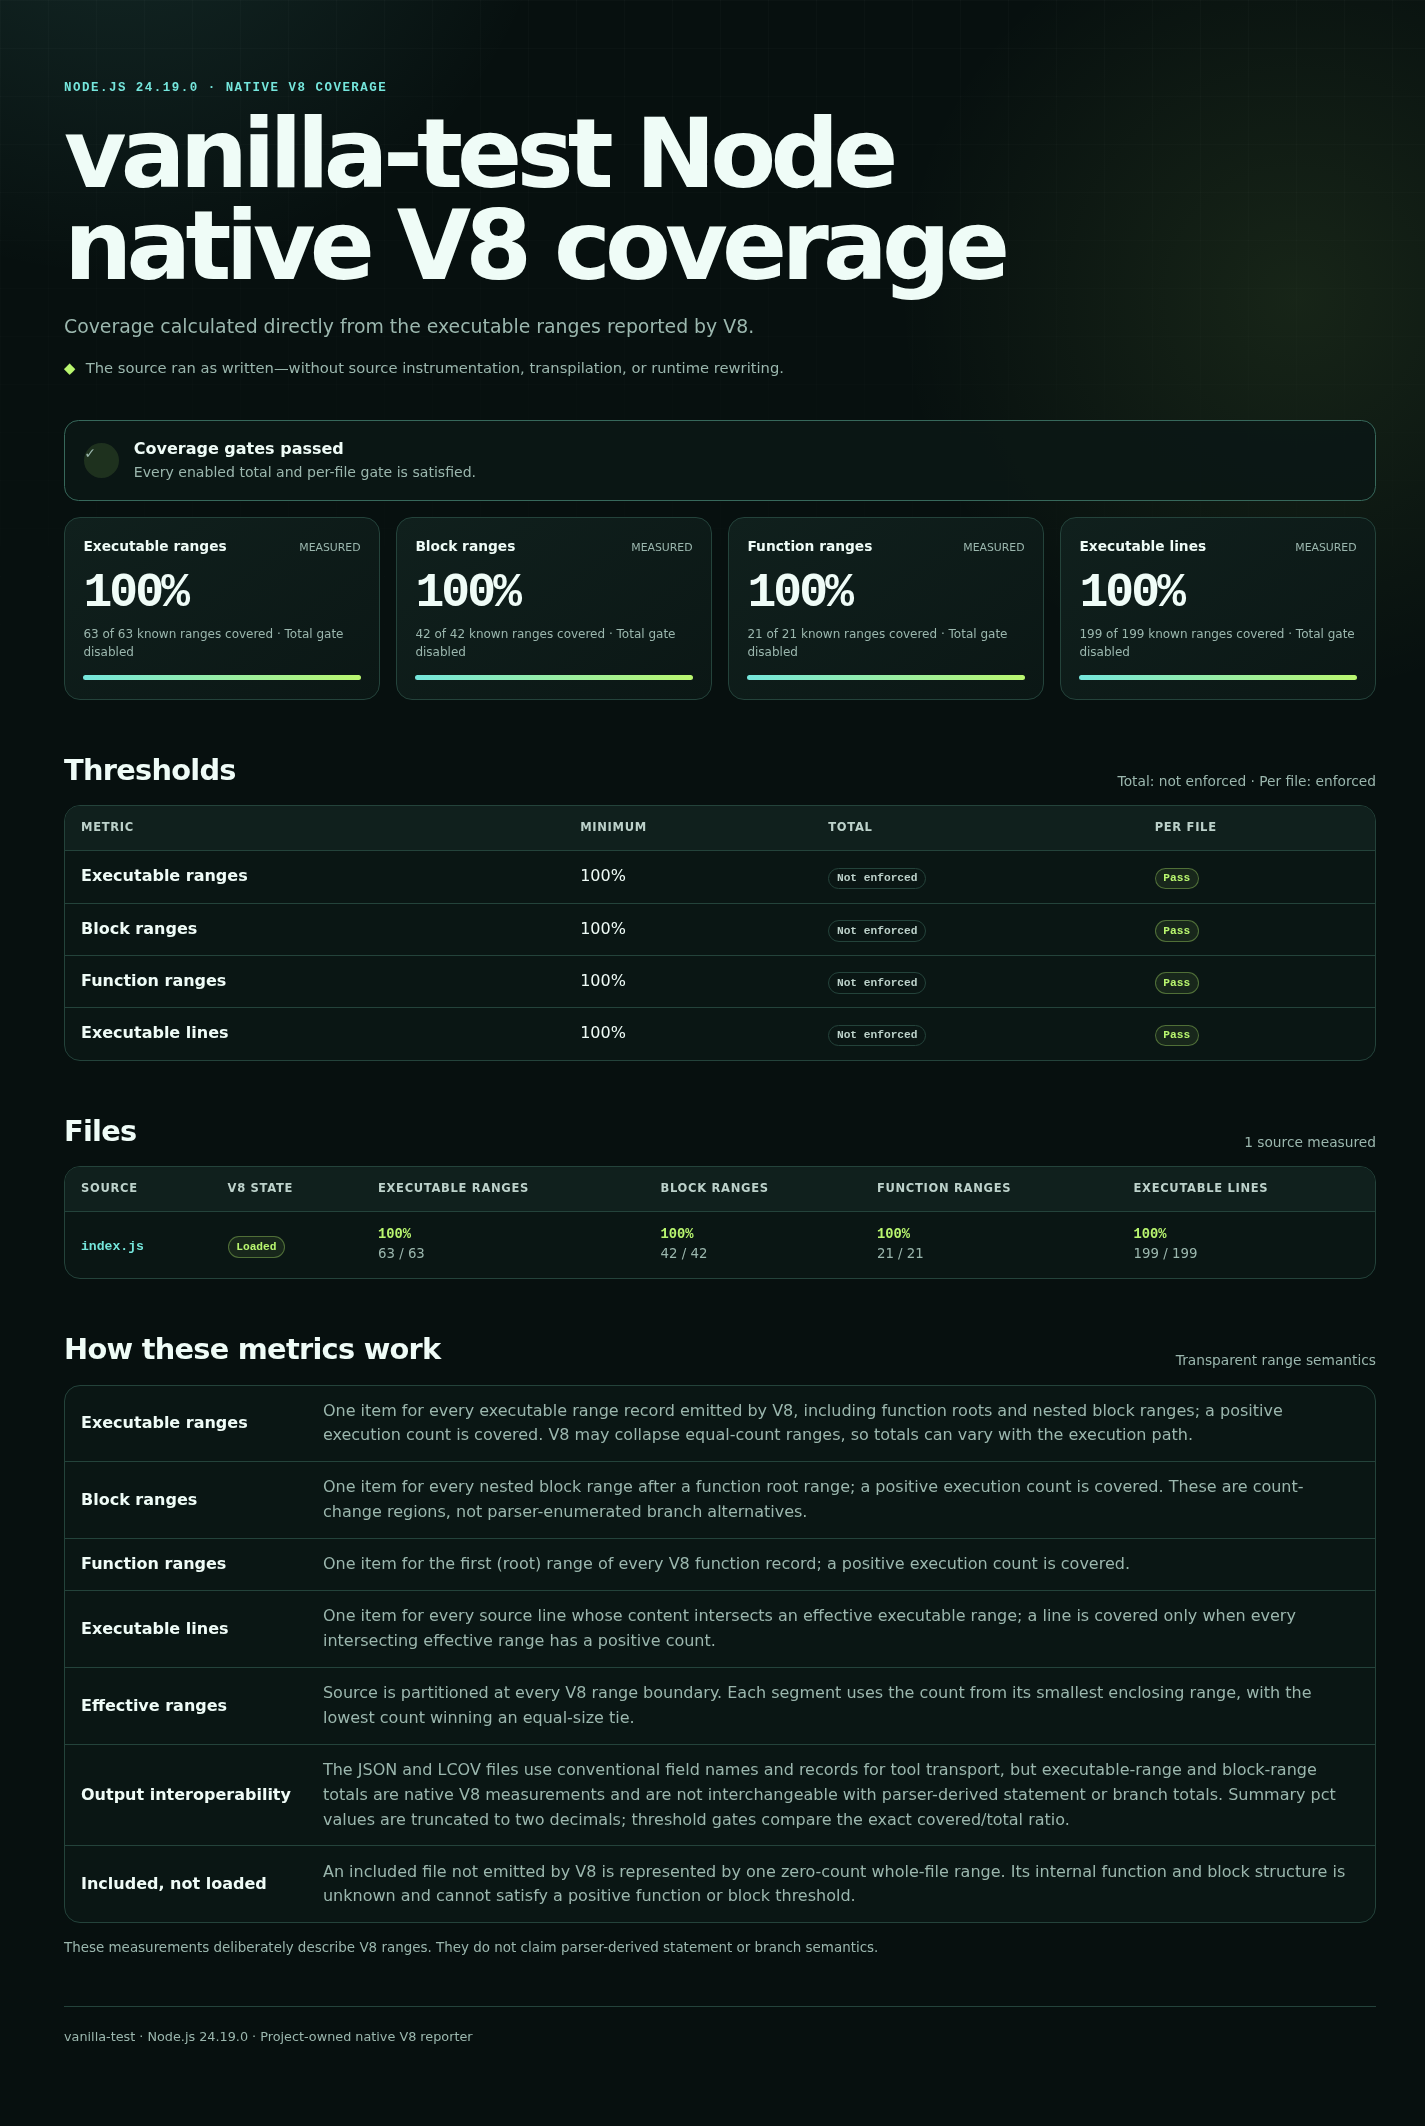This screenshot has width=1425, height=2126.
Task: Click the '199 / 199' count in index.js row
Action: coord(1165,1254)
